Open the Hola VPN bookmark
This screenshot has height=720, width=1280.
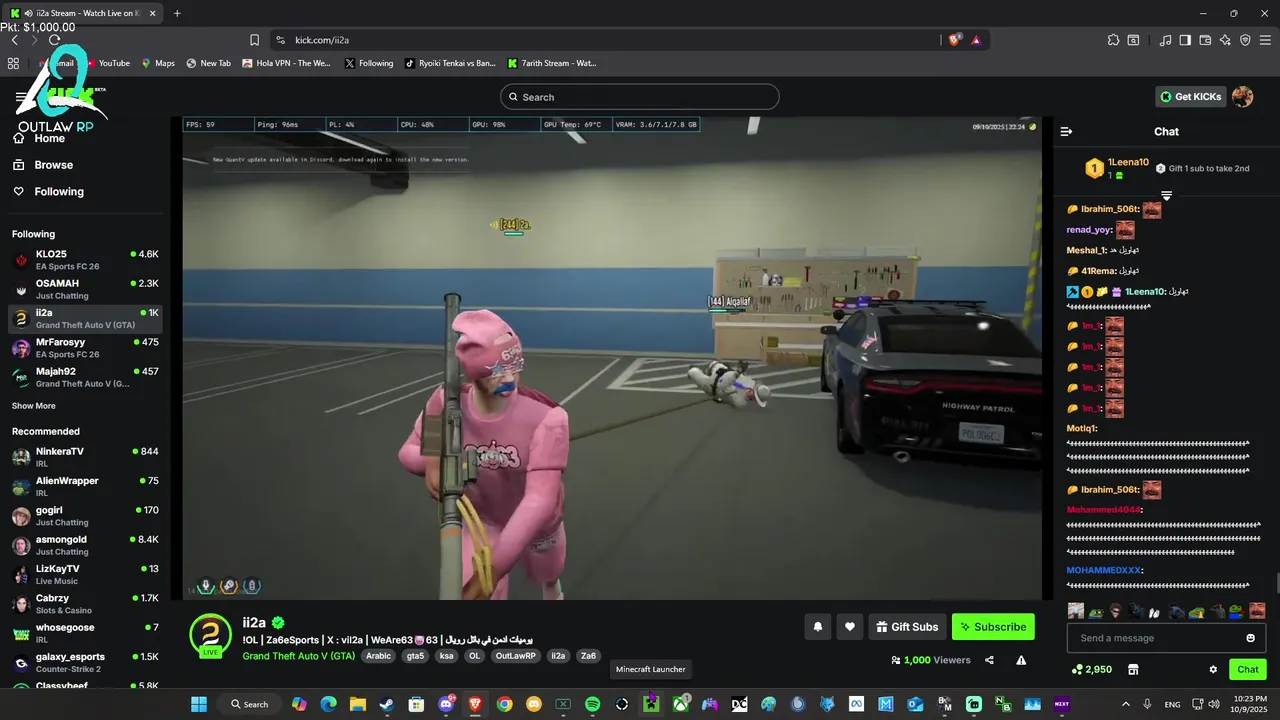pos(287,63)
